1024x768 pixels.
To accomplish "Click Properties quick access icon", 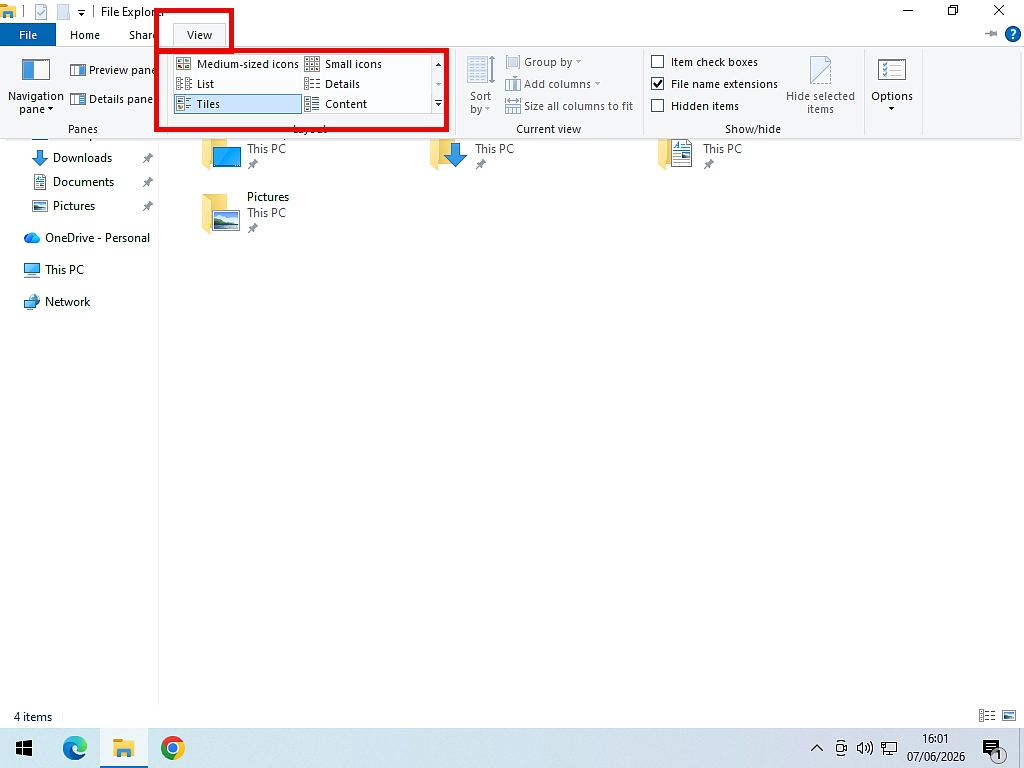I will 40,12.
